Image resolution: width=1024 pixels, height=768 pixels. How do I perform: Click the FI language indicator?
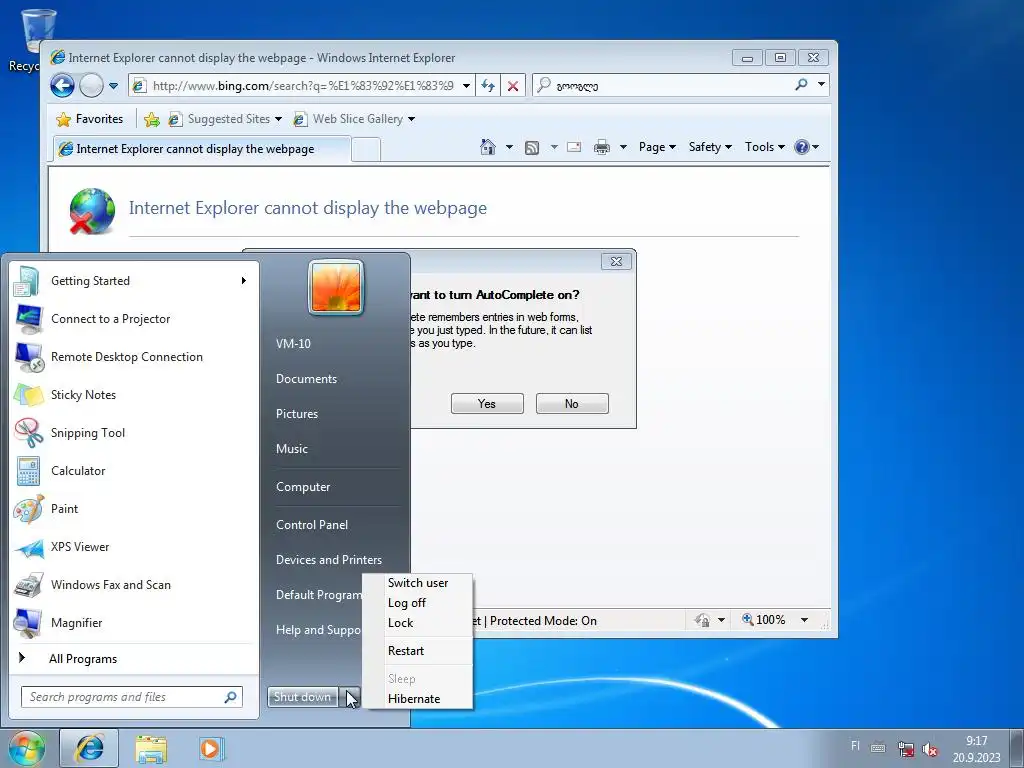[x=855, y=746]
